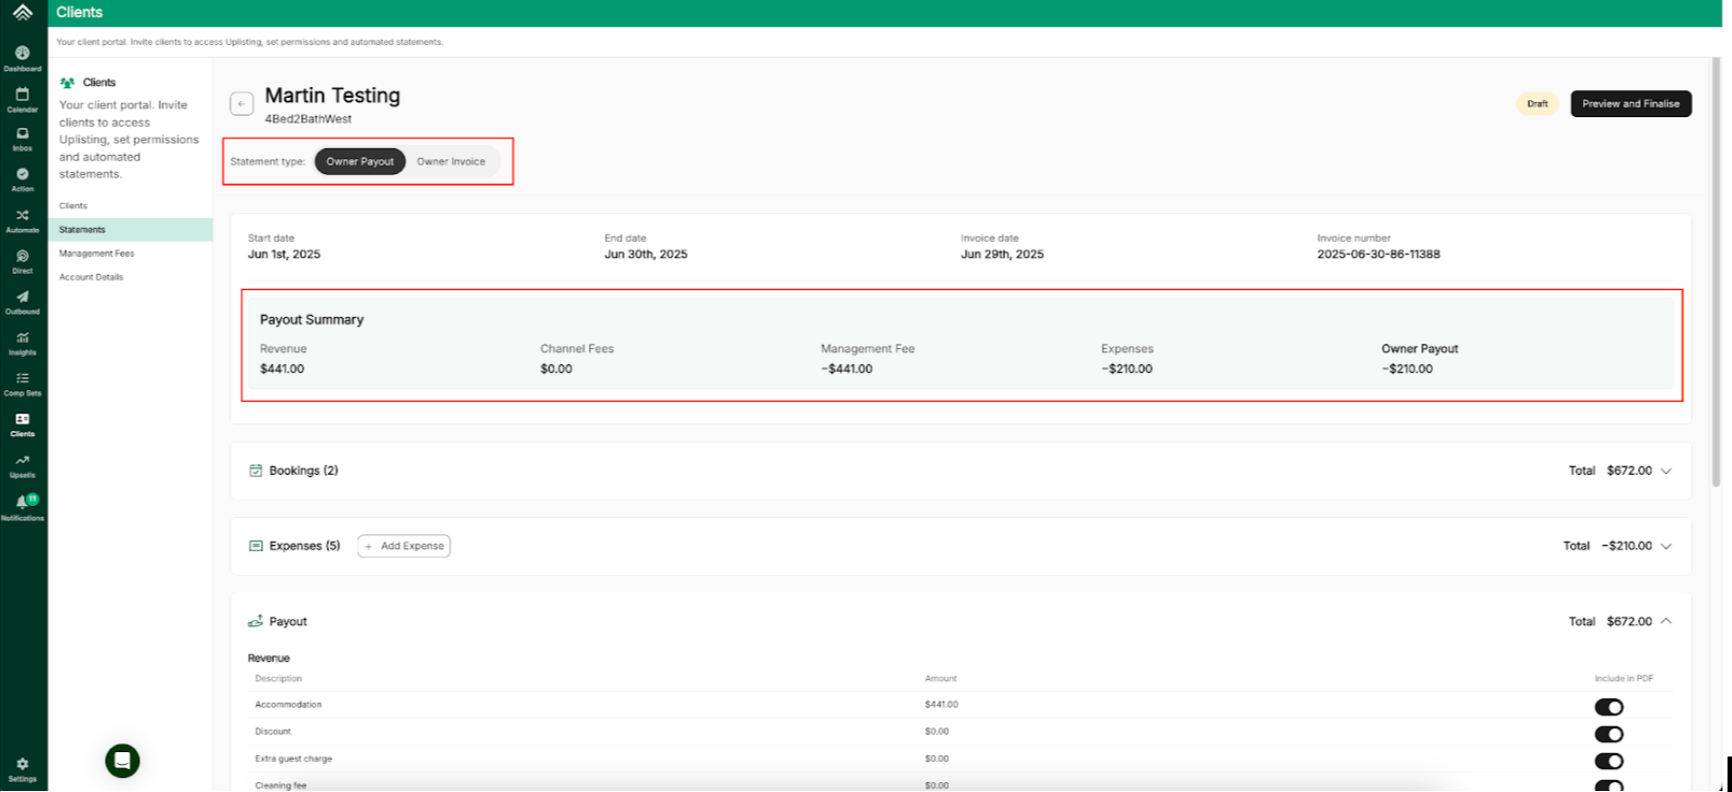Viewport: 1732px width, 792px height.
Task: Open the Settings gear icon
Action: [x=22, y=764]
